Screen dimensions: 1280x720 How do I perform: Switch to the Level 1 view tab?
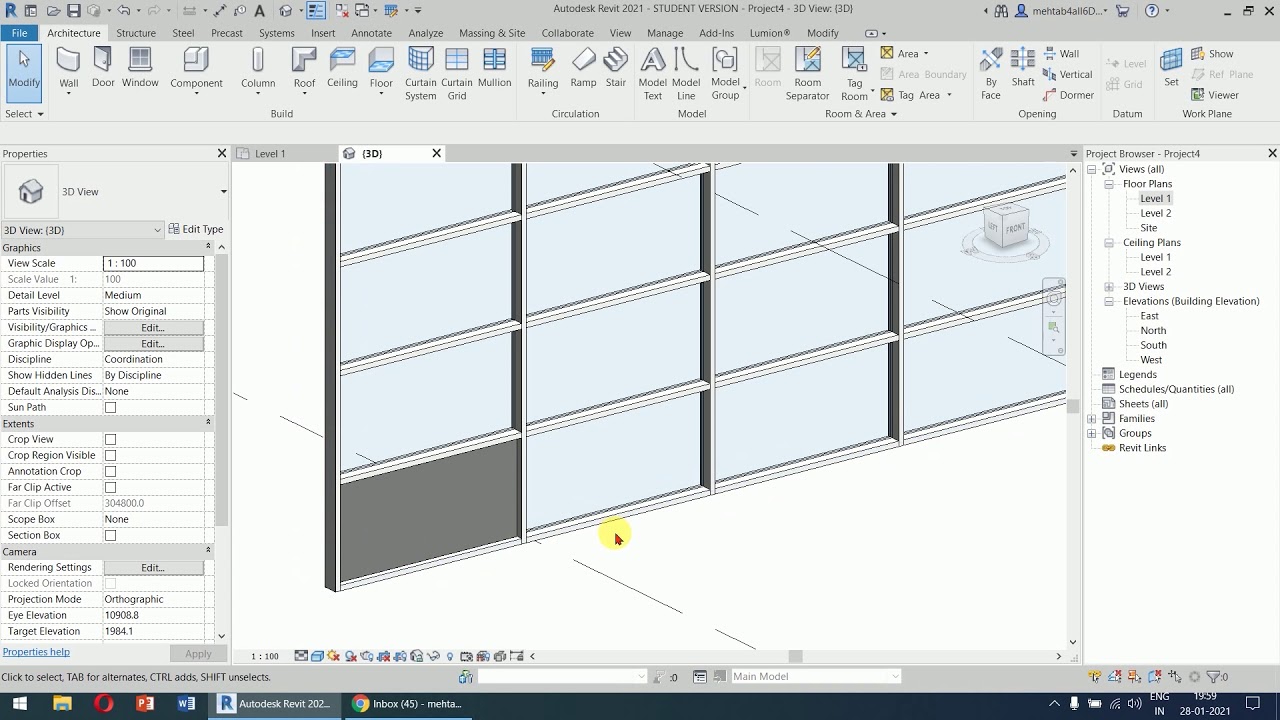coord(270,154)
